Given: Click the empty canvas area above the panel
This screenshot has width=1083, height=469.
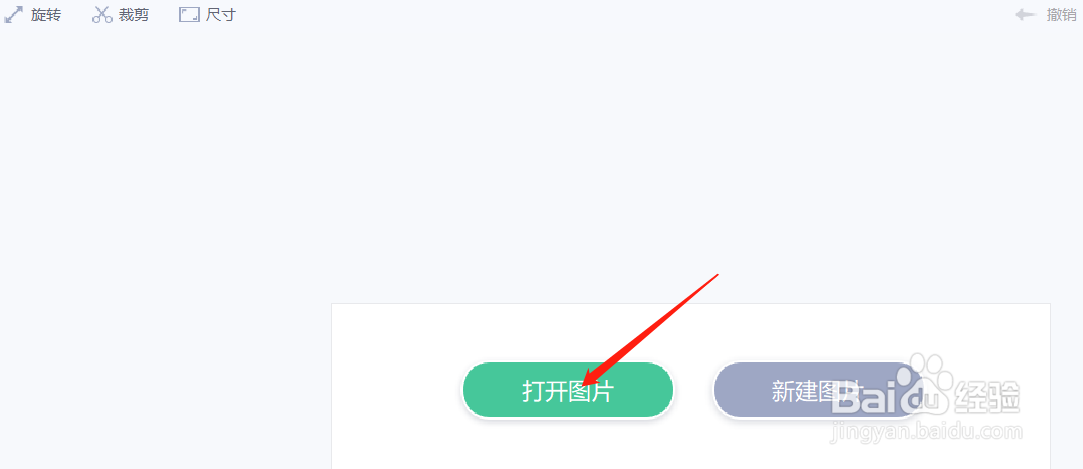Looking at the screenshot, I should 542,166.
